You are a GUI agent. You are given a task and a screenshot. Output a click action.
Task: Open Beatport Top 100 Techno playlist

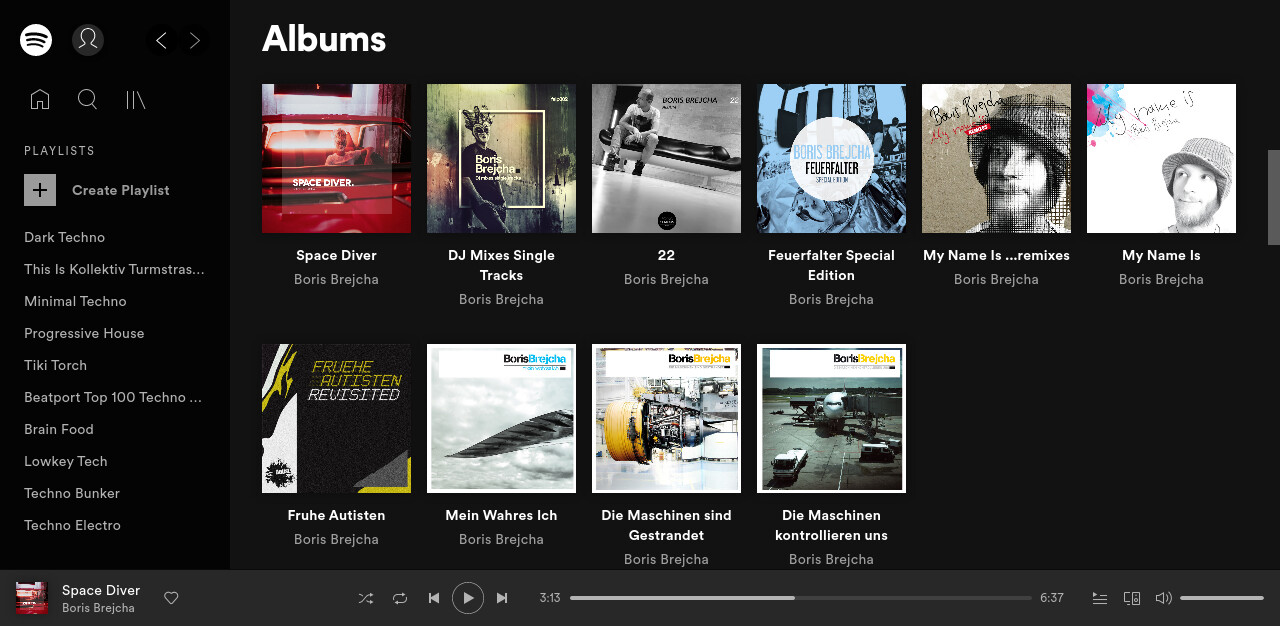pyautogui.click(x=113, y=397)
